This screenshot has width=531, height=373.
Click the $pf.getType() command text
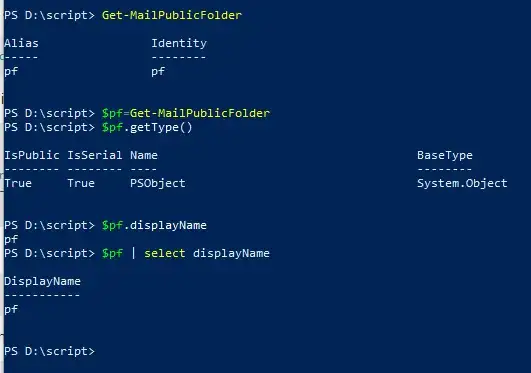(147, 128)
